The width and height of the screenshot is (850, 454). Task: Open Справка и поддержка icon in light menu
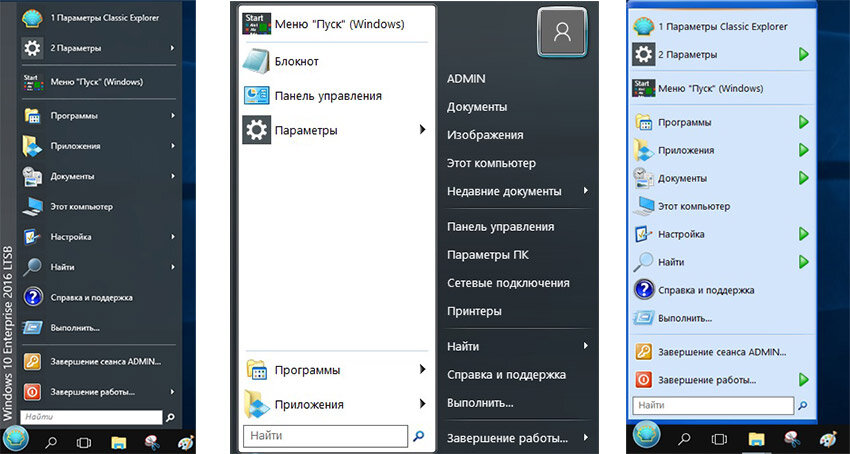(644, 290)
